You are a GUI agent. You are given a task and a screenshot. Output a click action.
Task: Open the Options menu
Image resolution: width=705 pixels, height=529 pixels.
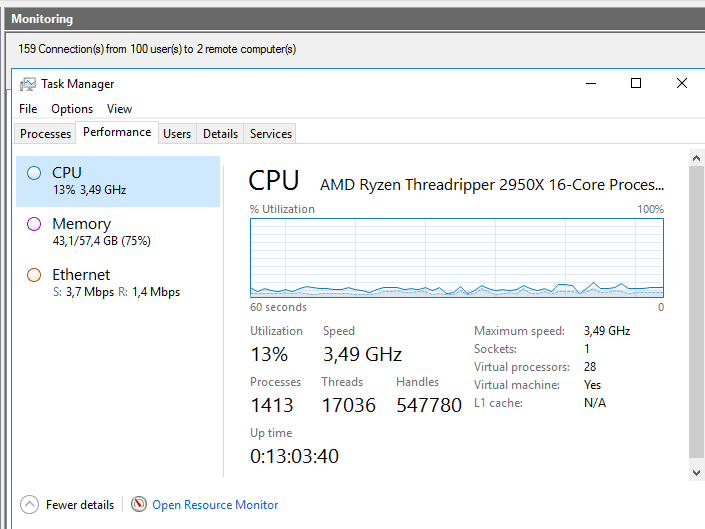pos(72,109)
